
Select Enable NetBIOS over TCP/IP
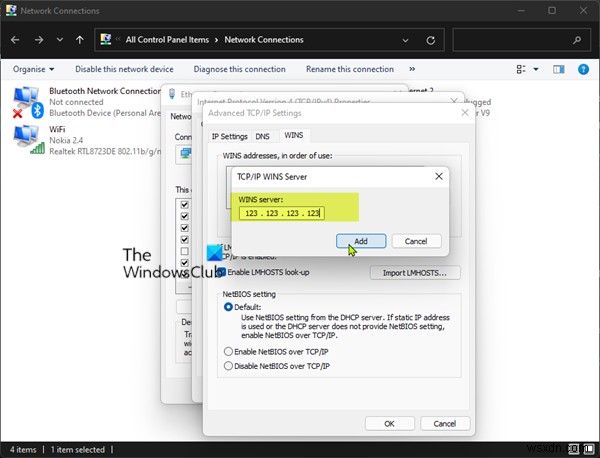tap(229, 352)
